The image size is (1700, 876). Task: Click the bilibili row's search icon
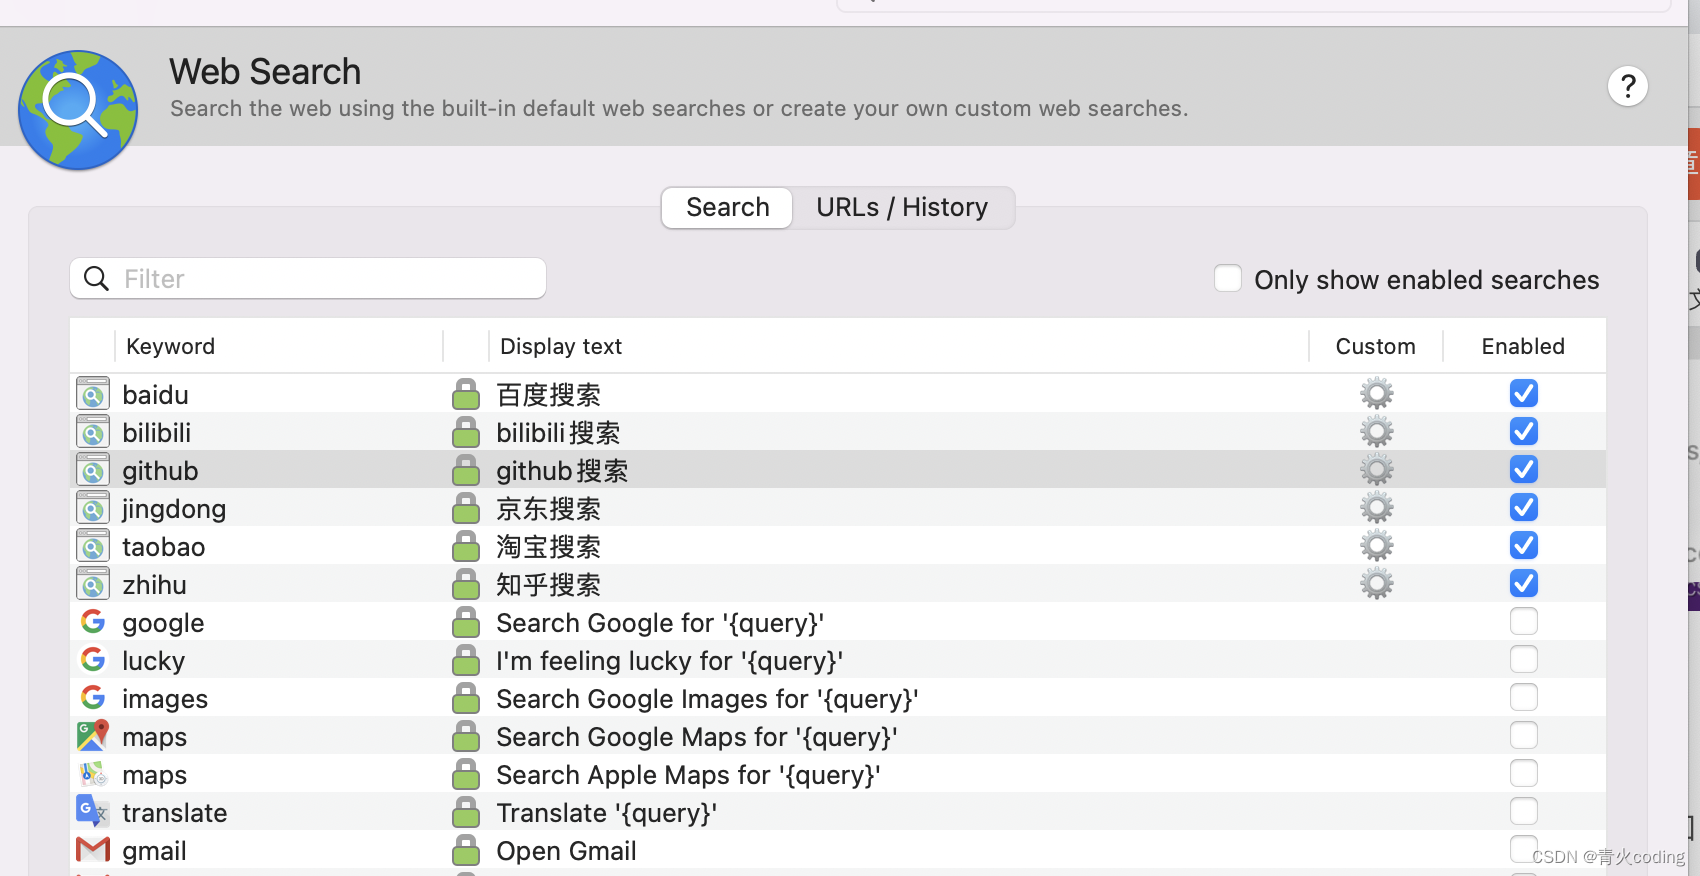coord(93,432)
